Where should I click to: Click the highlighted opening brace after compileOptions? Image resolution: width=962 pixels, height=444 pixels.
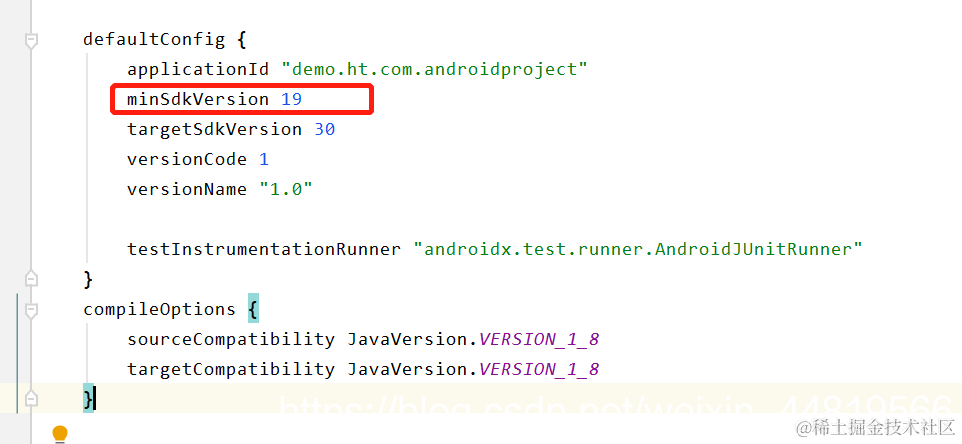[x=253, y=309]
